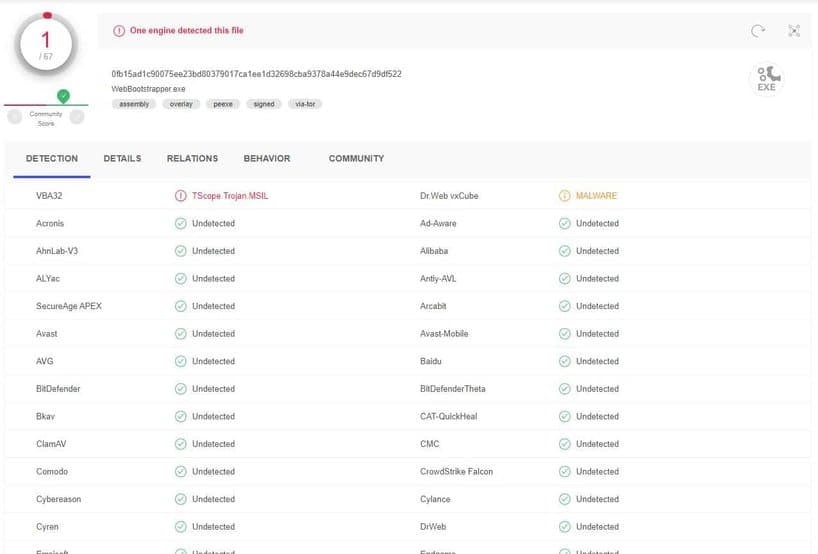
Task: Click the file hash string
Action: coord(257,74)
